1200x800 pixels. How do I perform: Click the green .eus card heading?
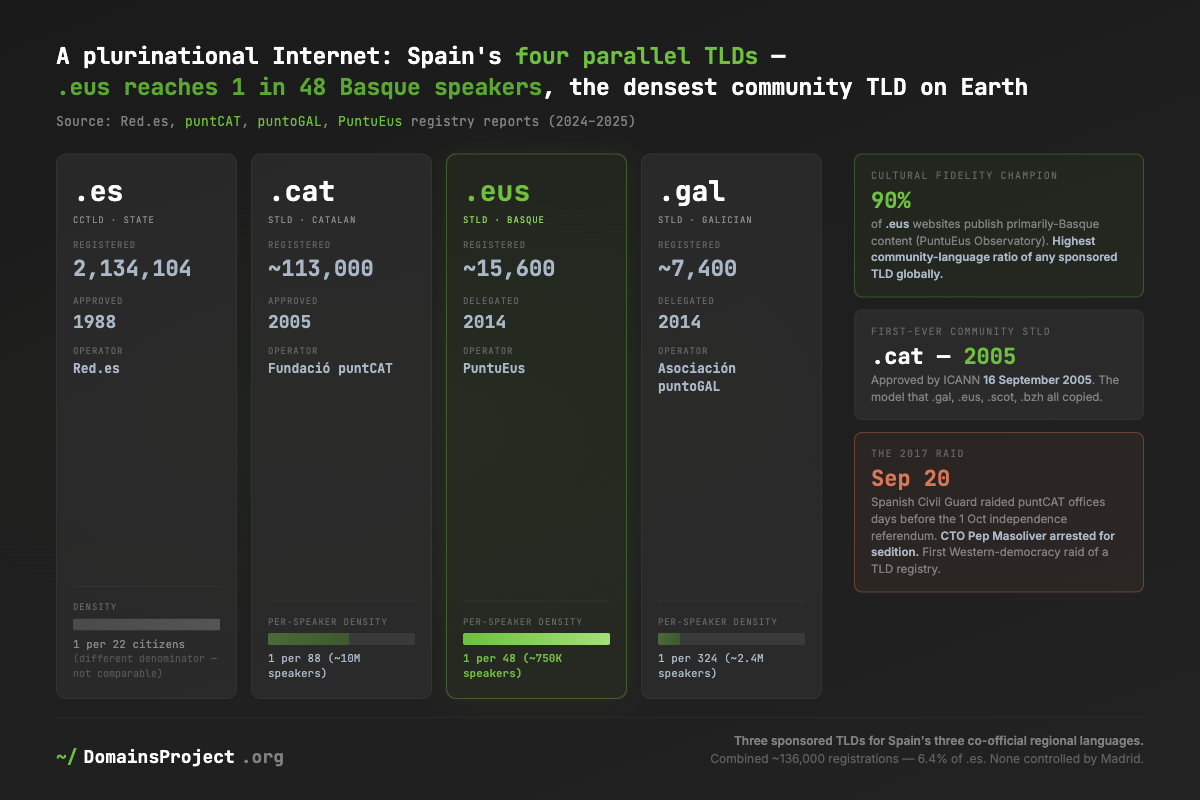point(496,191)
